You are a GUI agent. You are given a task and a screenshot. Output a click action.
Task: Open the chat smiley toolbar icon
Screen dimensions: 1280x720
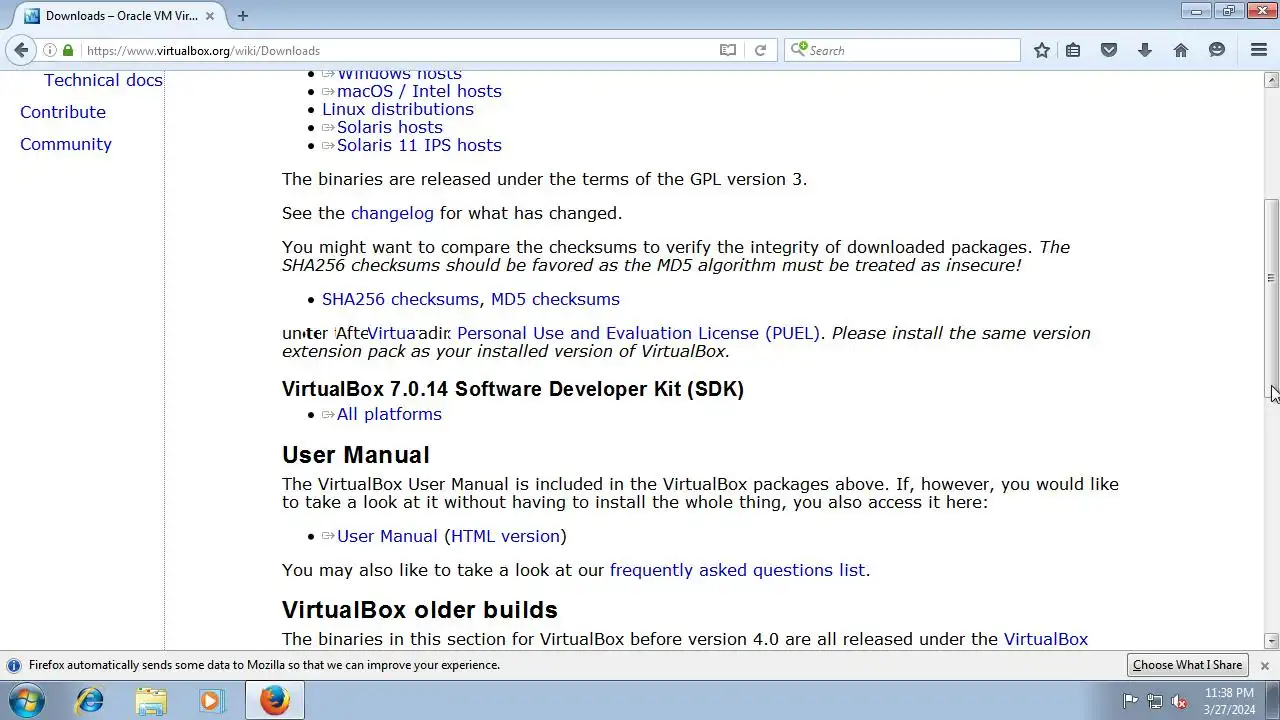(x=1217, y=50)
